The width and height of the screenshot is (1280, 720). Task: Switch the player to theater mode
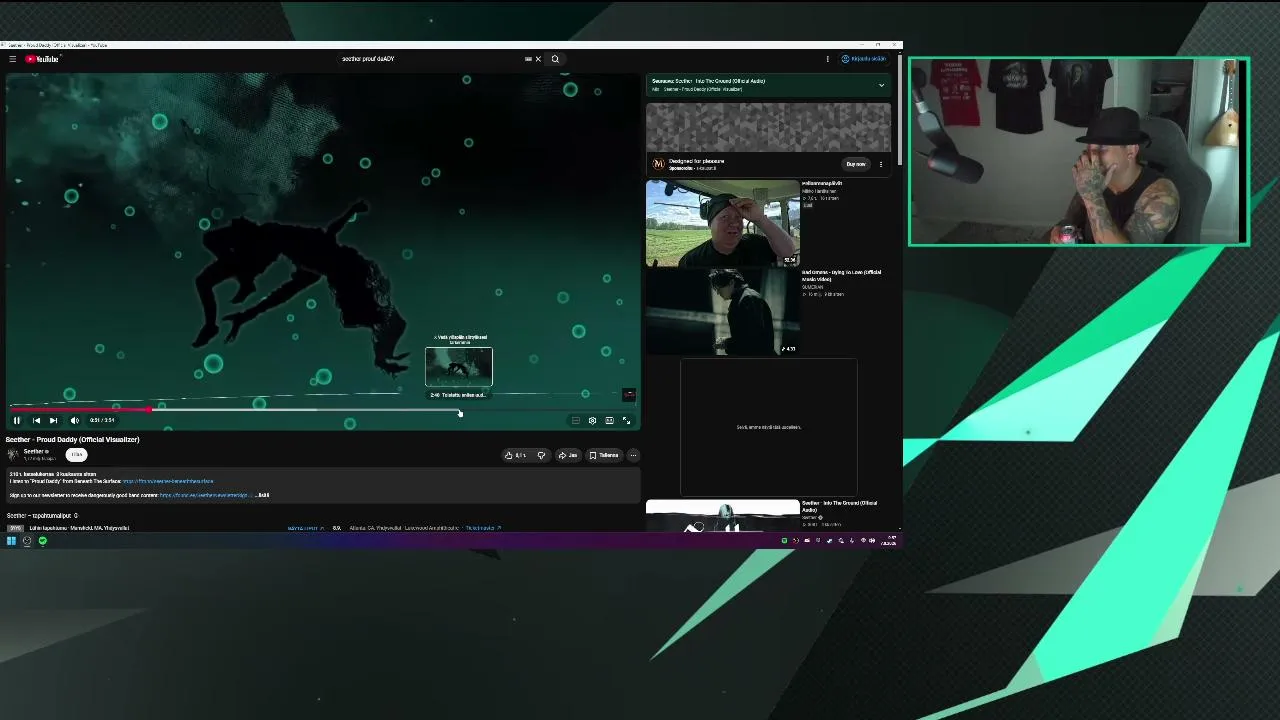point(609,421)
